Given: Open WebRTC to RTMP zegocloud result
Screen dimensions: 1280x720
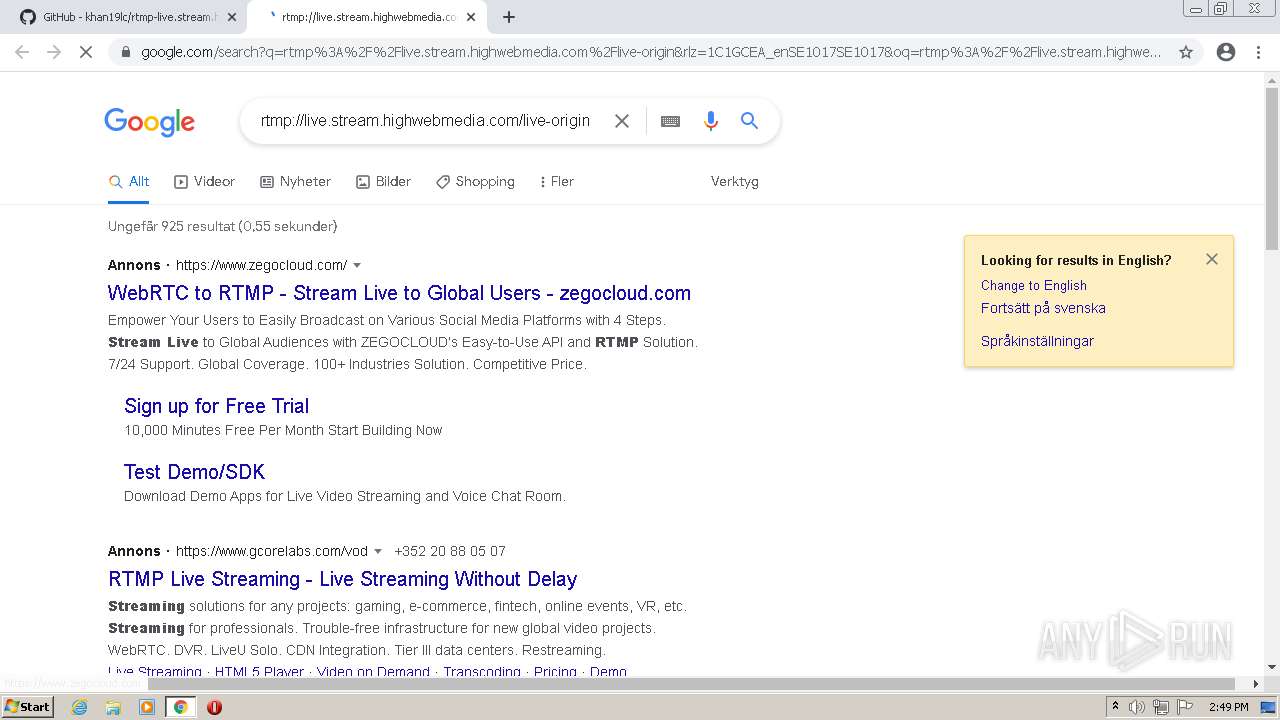Looking at the screenshot, I should (399, 293).
